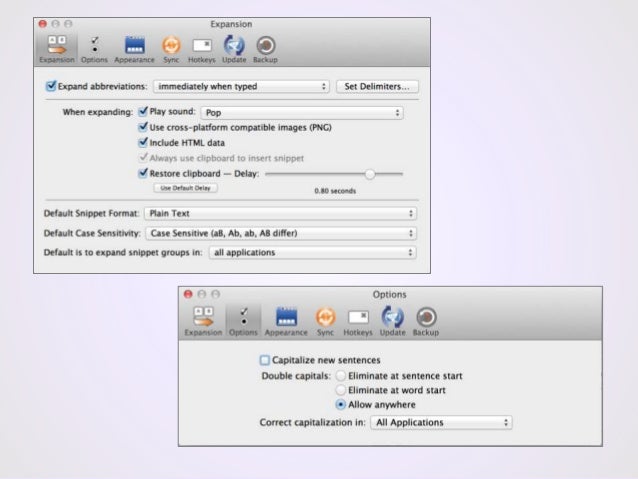Select Expansion icon in Options window toolbar

pyautogui.click(x=203, y=321)
